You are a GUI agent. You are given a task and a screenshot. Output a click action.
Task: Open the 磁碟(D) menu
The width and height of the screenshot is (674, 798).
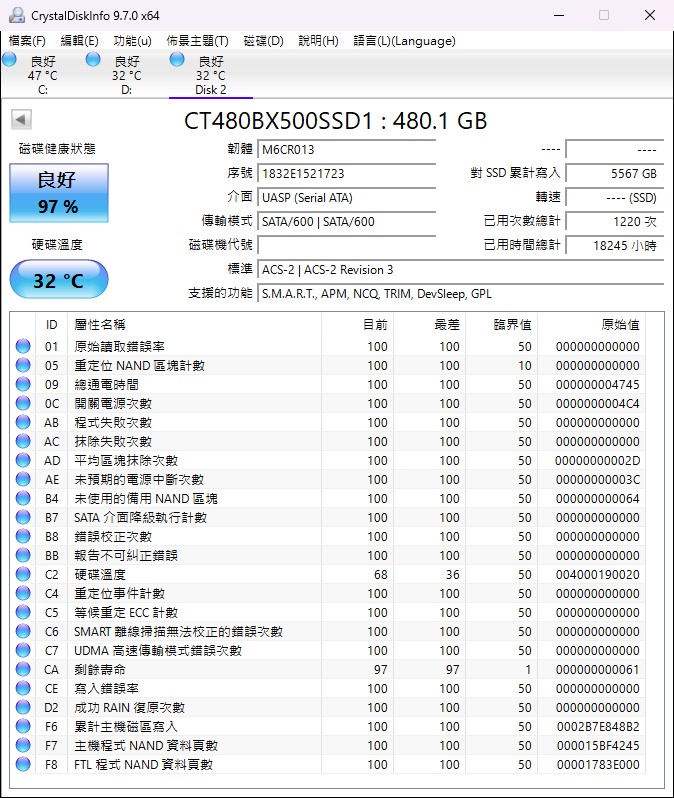(x=263, y=41)
